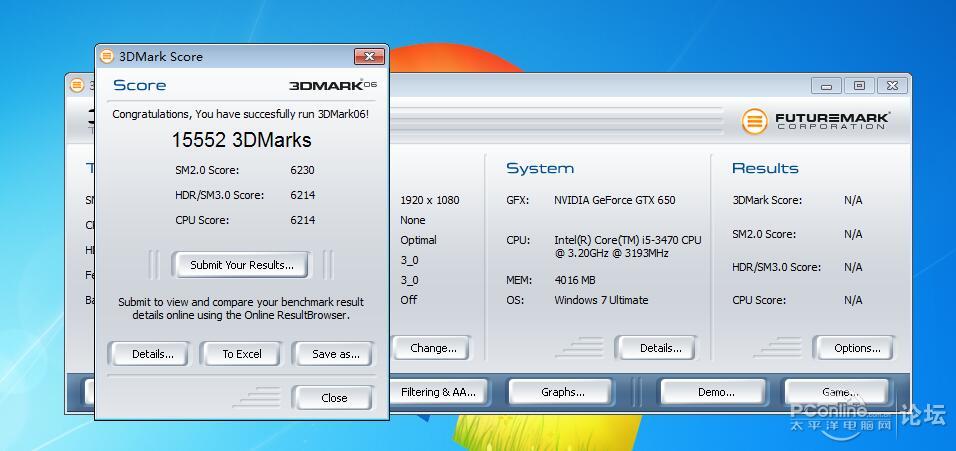
Task: Click the SM2.0 Score value 6230
Action: (302, 170)
